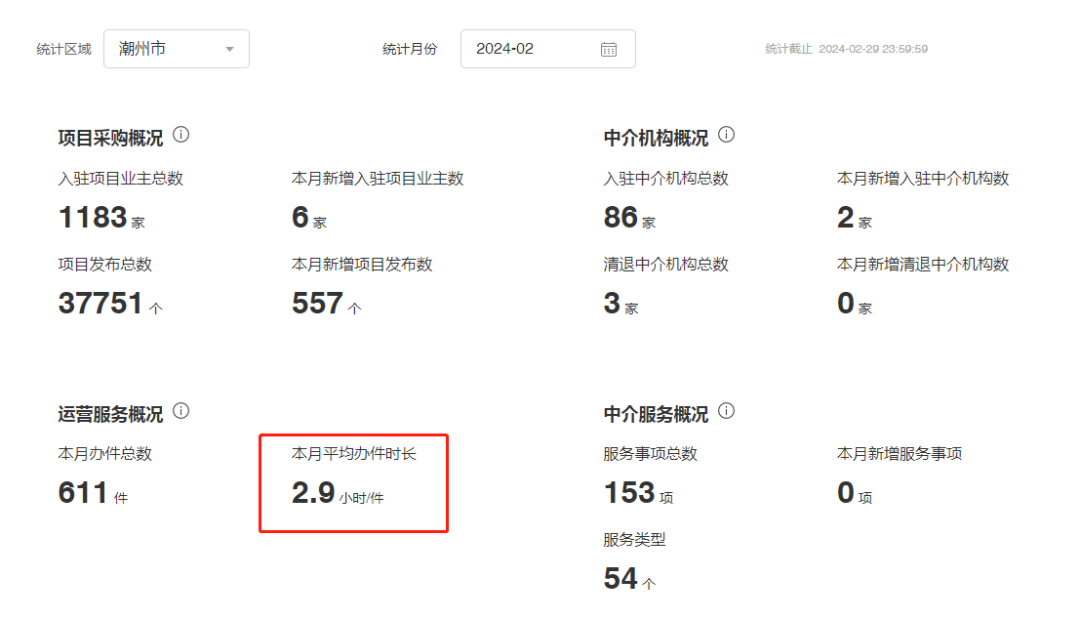Screen dimensions: 1080x620
Task: Click info icon beside 项目采购概况
Action: 181,134
